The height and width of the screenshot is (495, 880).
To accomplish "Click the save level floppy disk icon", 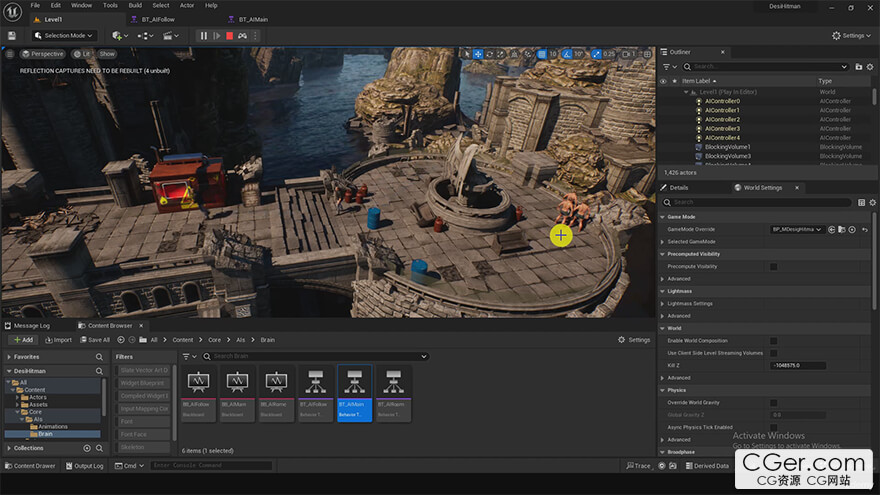I will tap(14, 36).
